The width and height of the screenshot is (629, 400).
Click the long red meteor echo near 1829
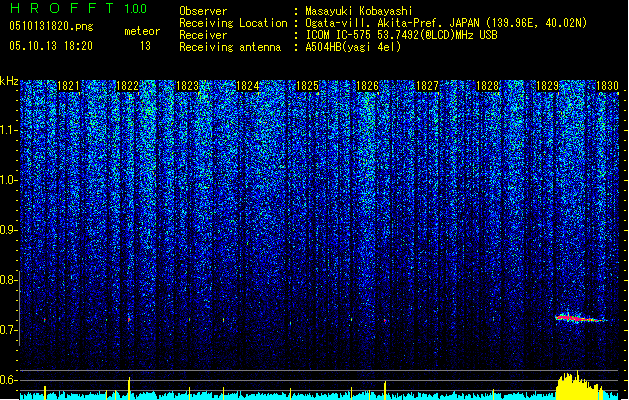click(580, 319)
